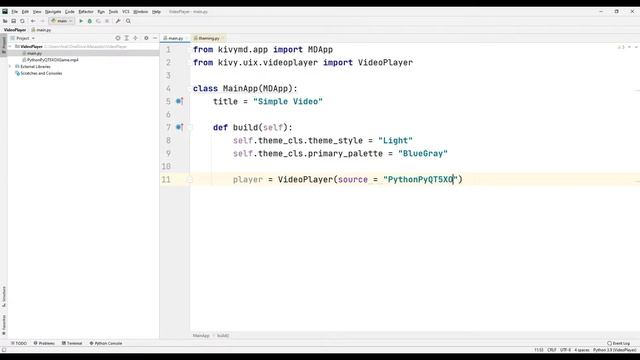
Task: Open Project panel gear options
Action: (x=146, y=38)
